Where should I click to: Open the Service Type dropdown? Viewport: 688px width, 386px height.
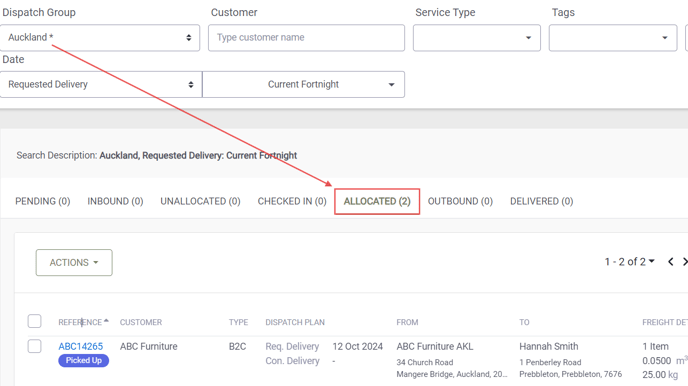(x=477, y=38)
